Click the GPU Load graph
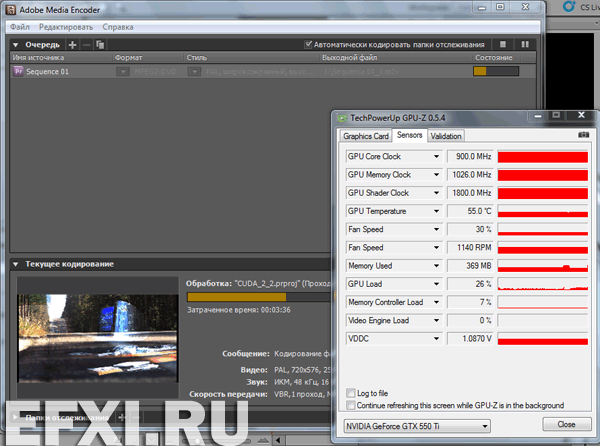The image size is (600, 446). coord(543,284)
